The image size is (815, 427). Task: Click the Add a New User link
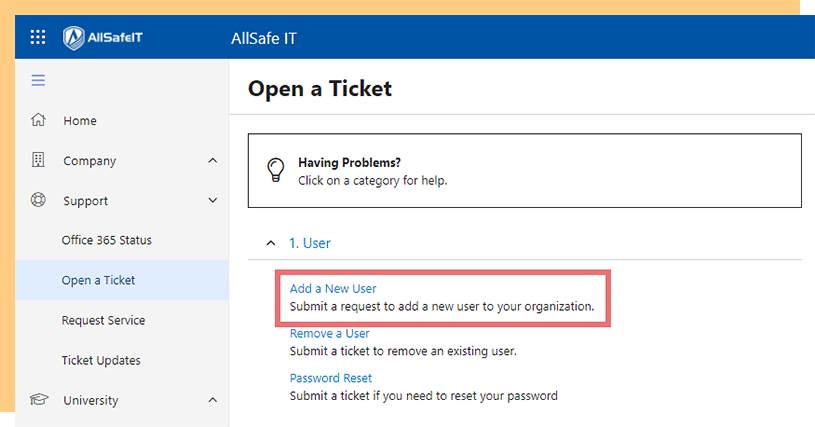(333, 288)
